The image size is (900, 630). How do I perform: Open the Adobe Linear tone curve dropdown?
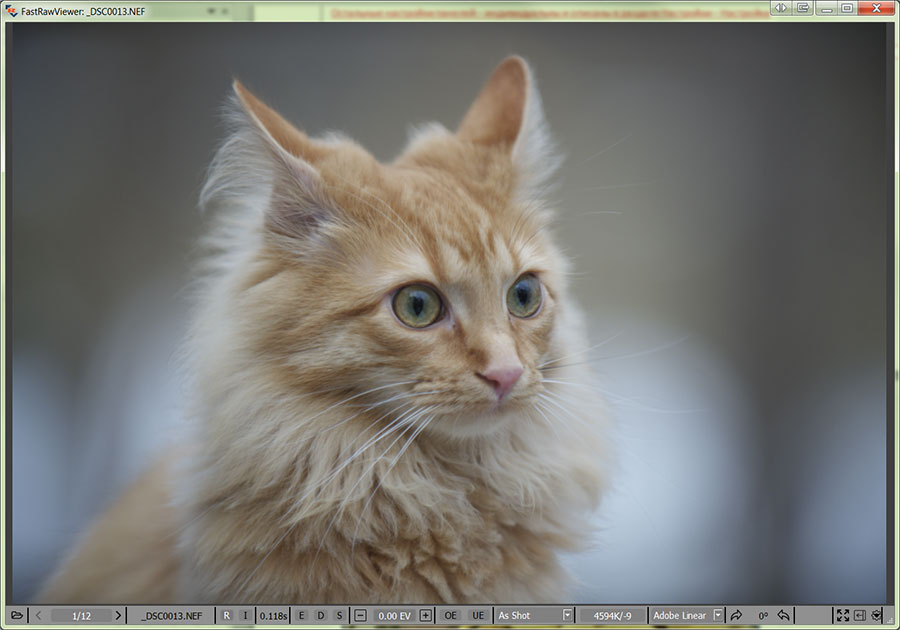pyautogui.click(x=717, y=615)
